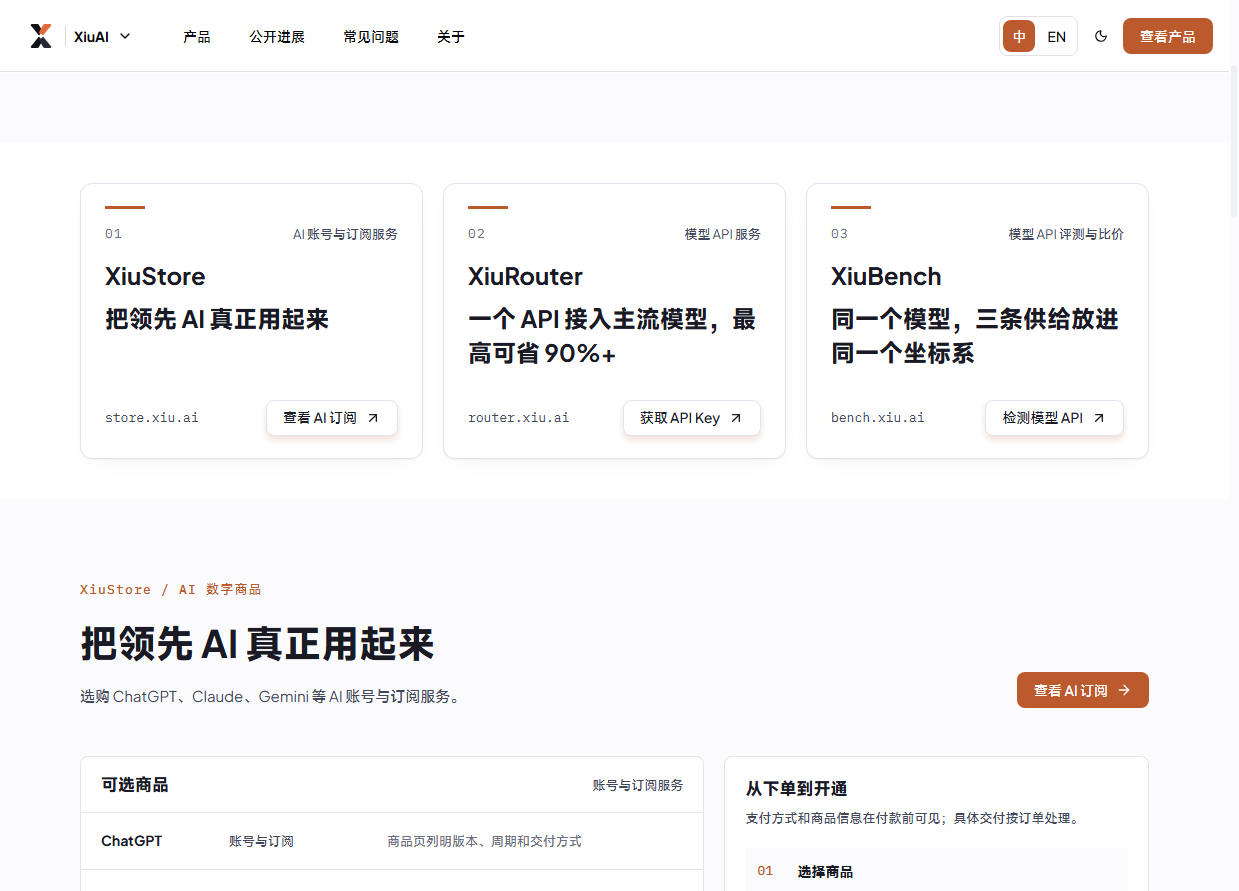Go to 常见问题 in navigation
This screenshot has height=891, width=1239.
(371, 37)
